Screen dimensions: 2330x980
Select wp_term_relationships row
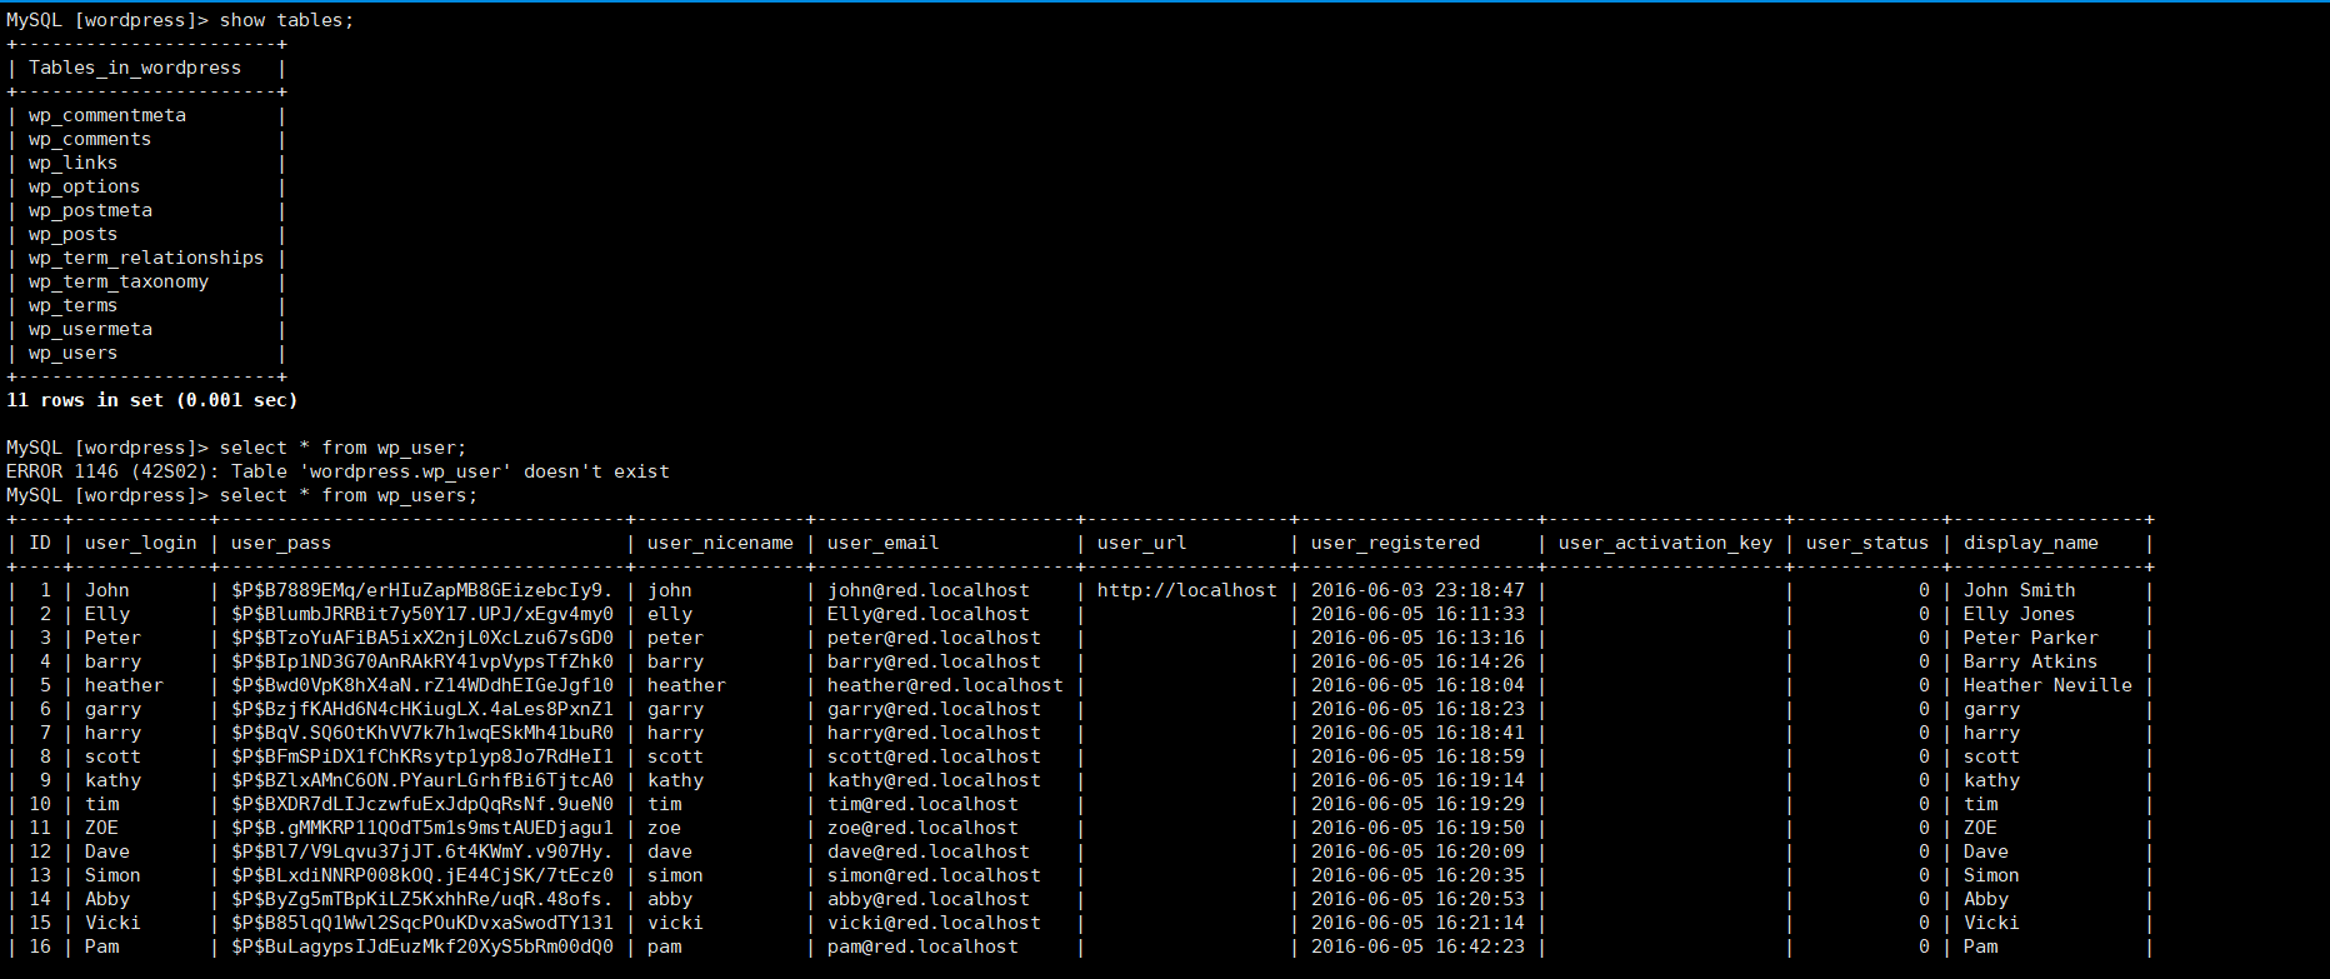(146, 258)
